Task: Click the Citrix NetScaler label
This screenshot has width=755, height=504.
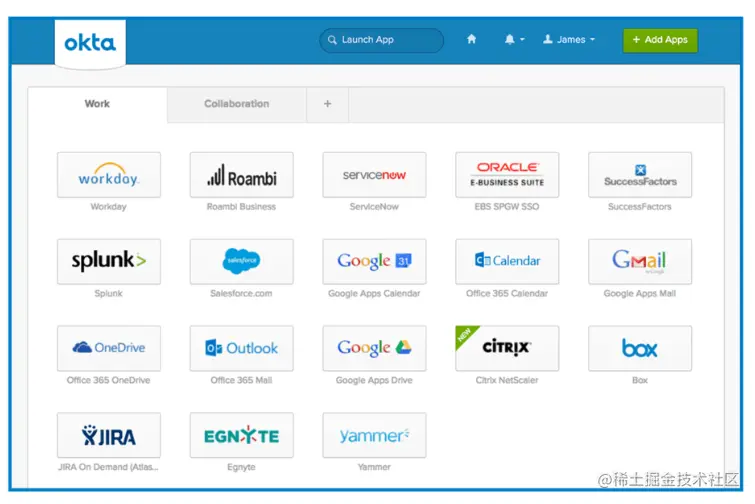Action: coord(507,380)
